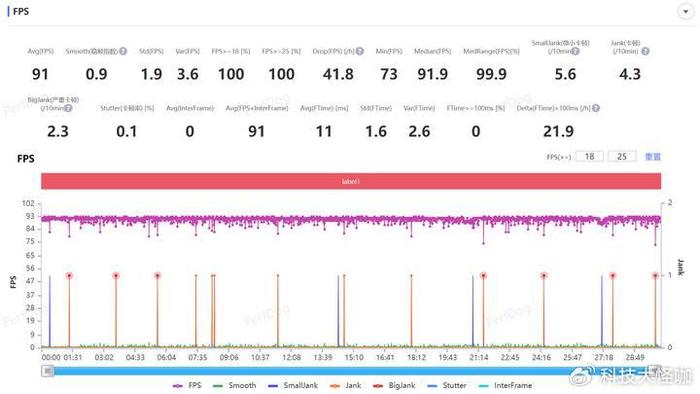
Task: Select the red label1 bar
Action: (351, 182)
